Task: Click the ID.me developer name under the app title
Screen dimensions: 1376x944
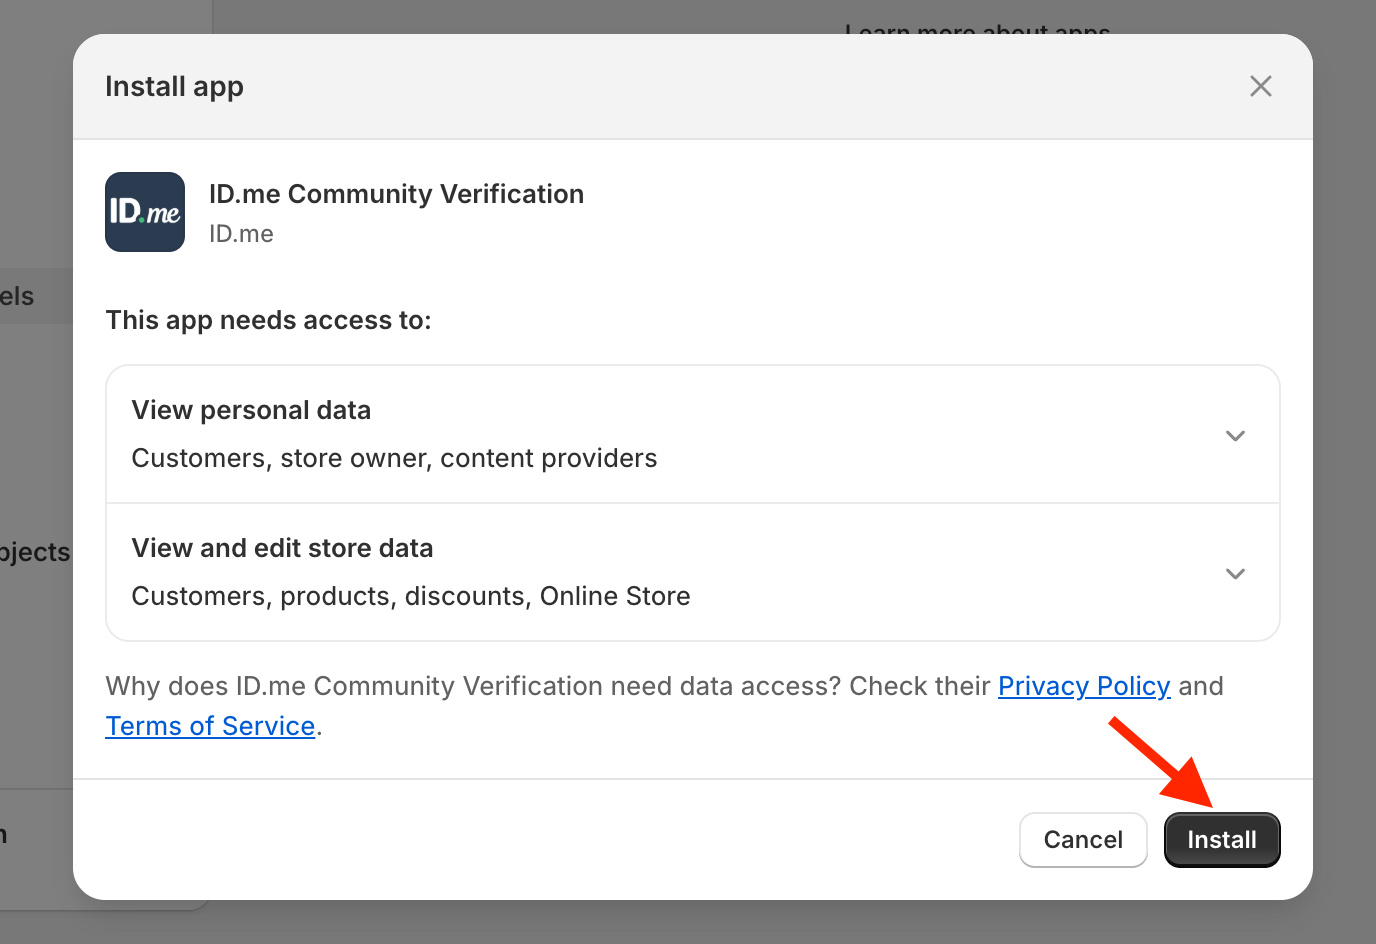Action: click(241, 233)
